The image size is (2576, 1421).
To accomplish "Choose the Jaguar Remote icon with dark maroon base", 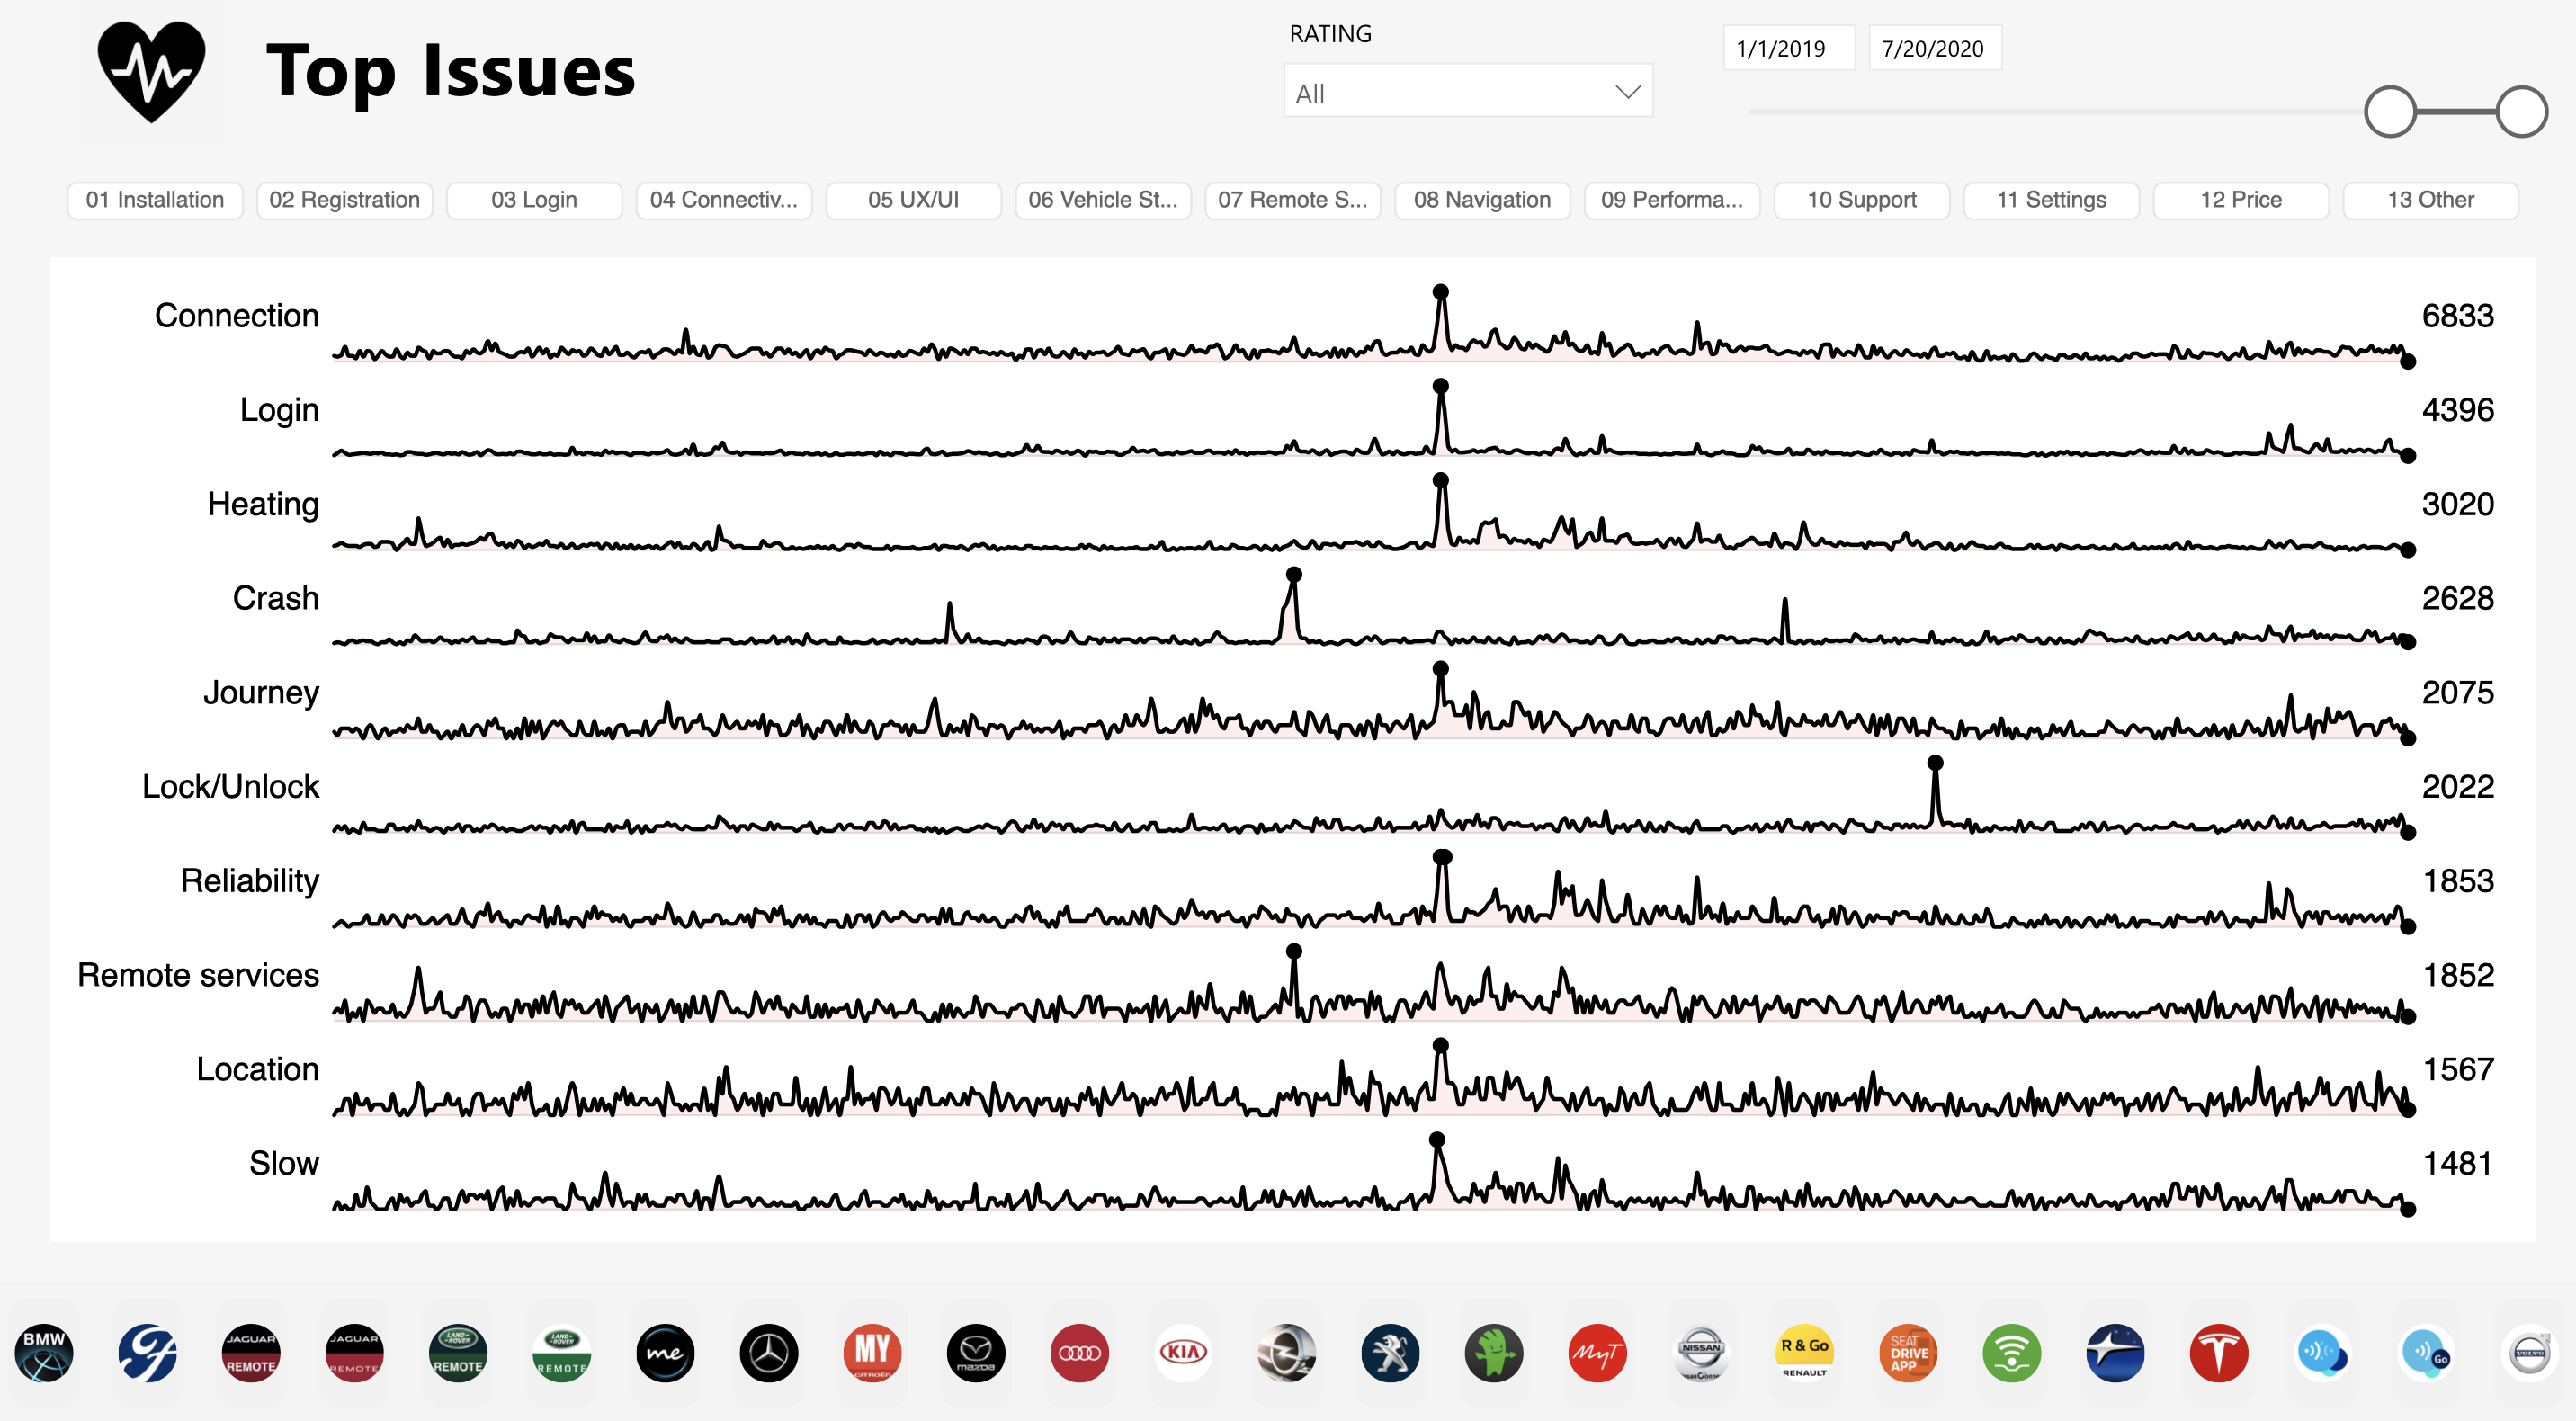I will (x=251, y=1353).
